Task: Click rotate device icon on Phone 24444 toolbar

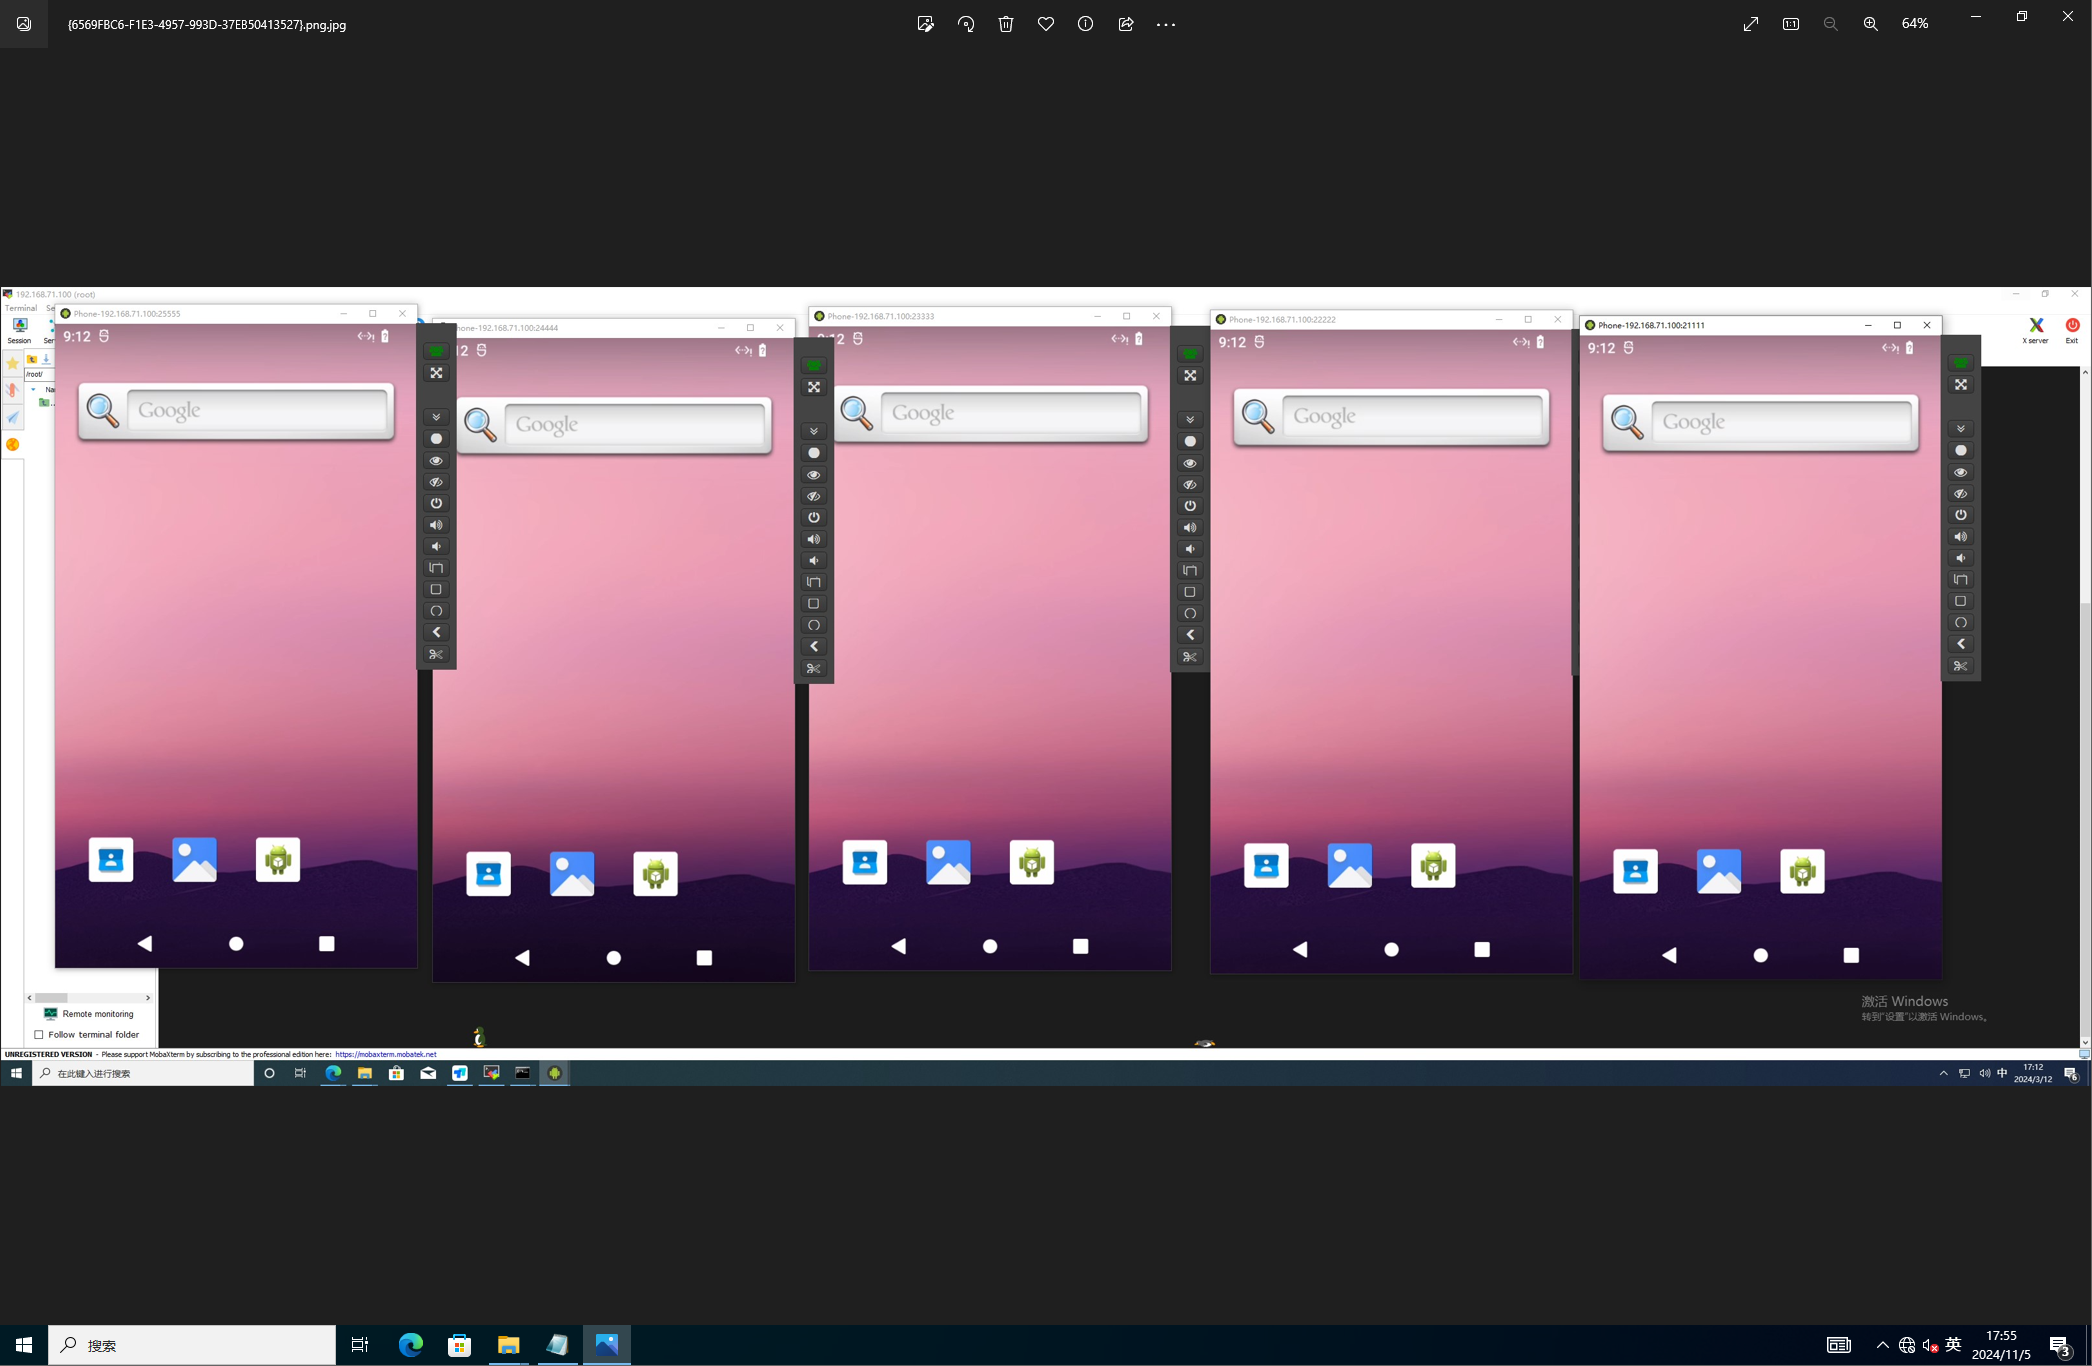Action: pyautogui.click(x=814, y=582)
